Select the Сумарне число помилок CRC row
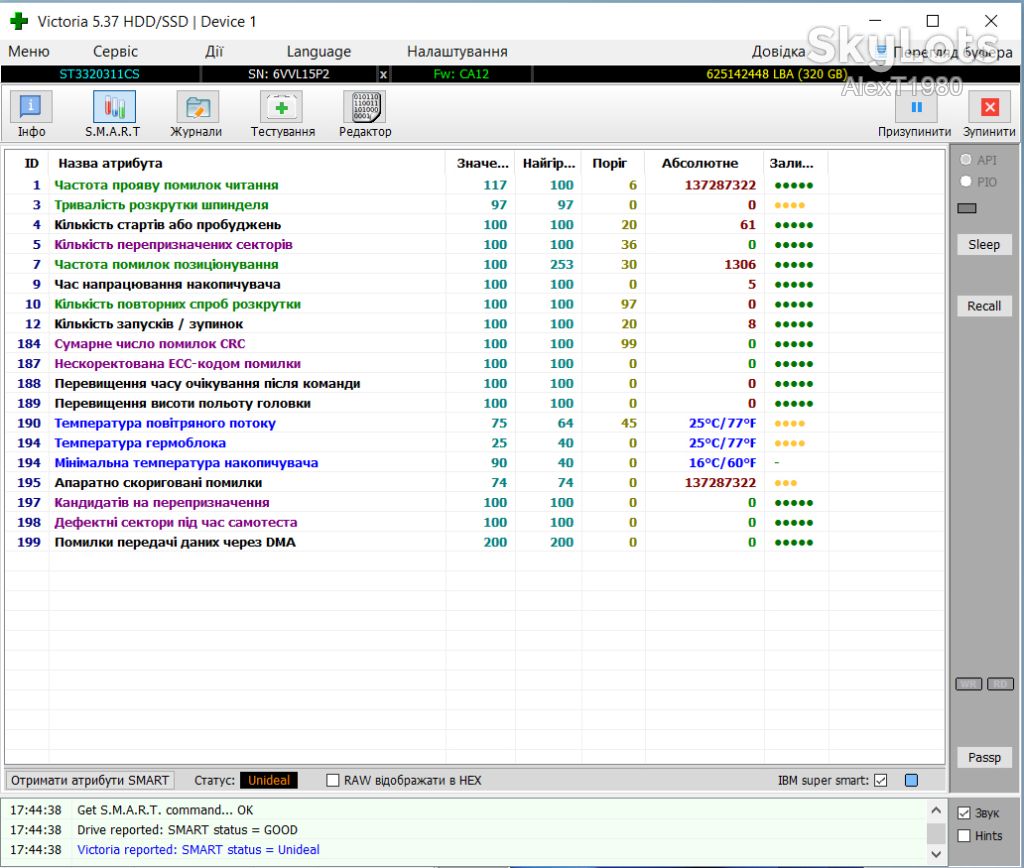The height and width of the screenshot is (868, 1024). coord(475,344)
